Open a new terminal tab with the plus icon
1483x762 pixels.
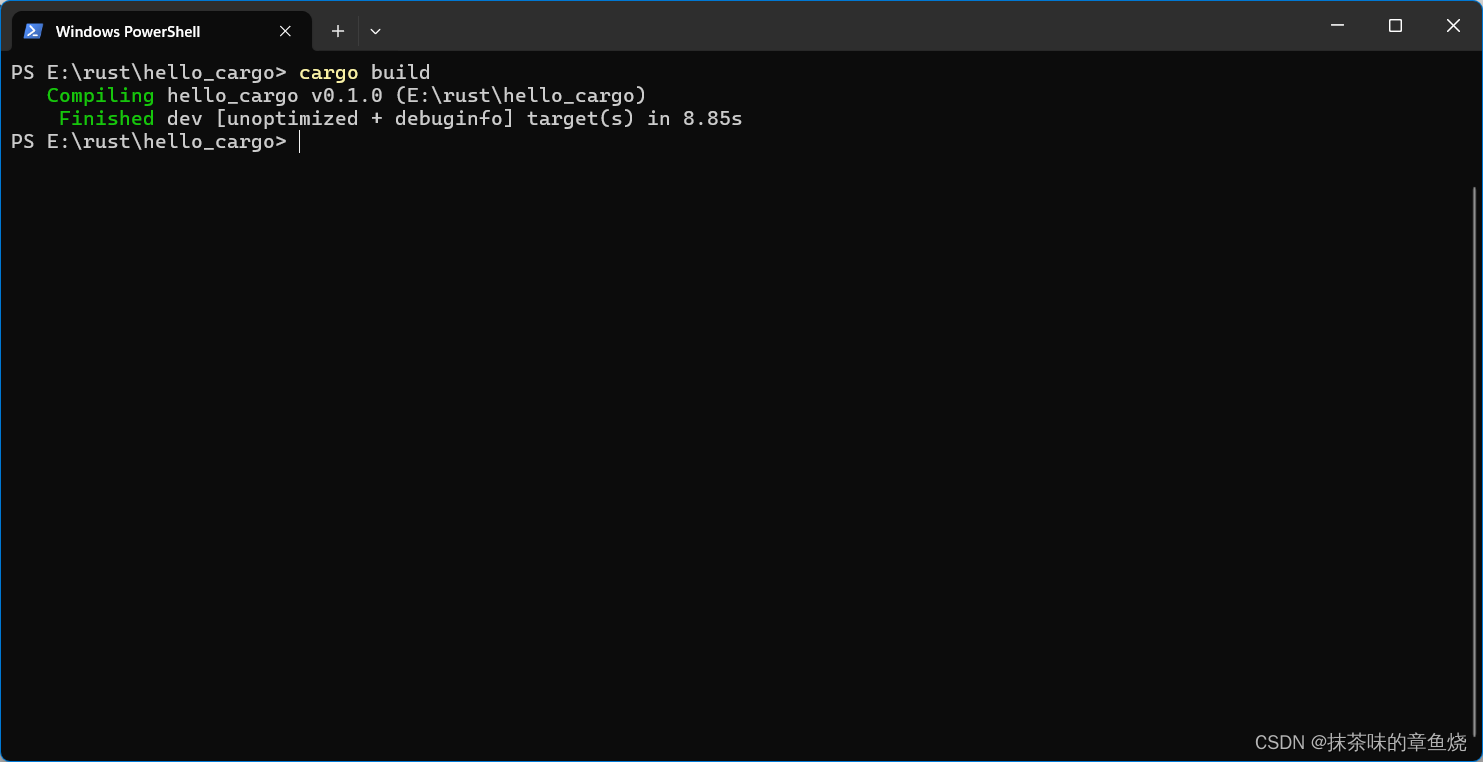point(337,31)
